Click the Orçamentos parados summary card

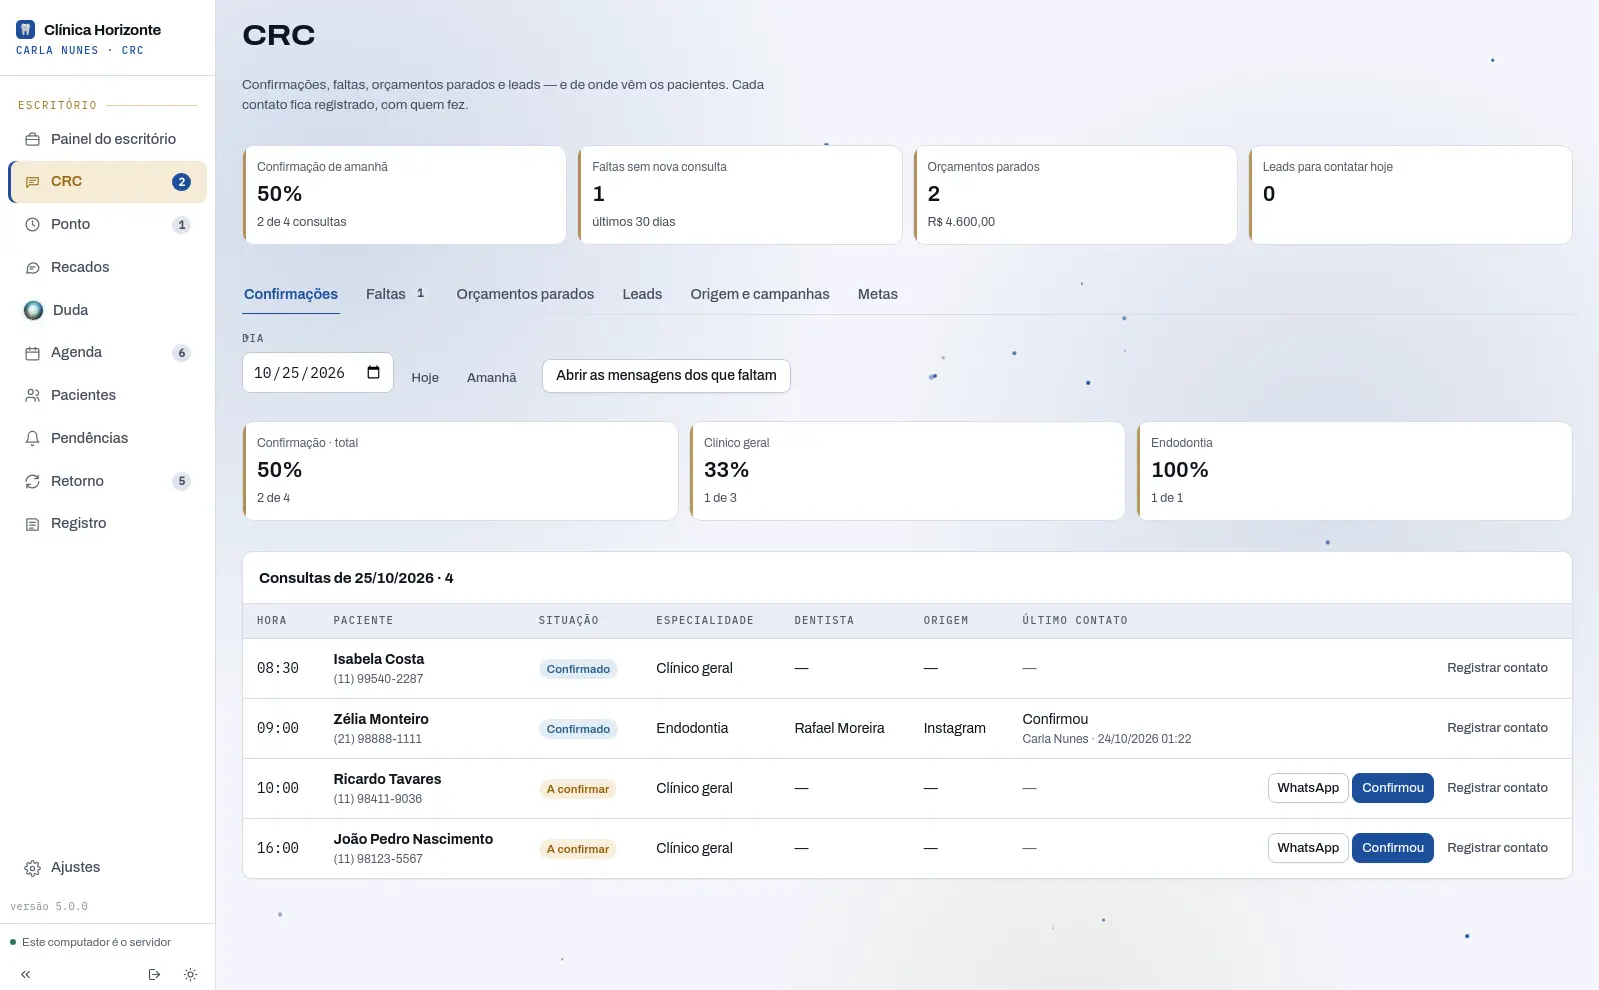(1075, 195)
